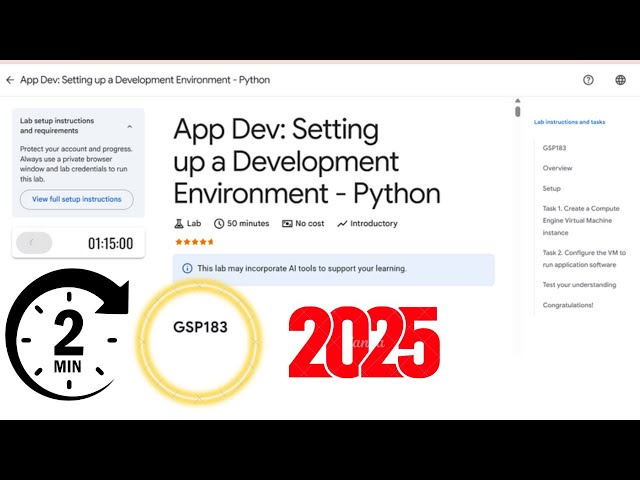This screenshot has width=640, height=480.
Task: Click the star rating row
Action: 194,242
